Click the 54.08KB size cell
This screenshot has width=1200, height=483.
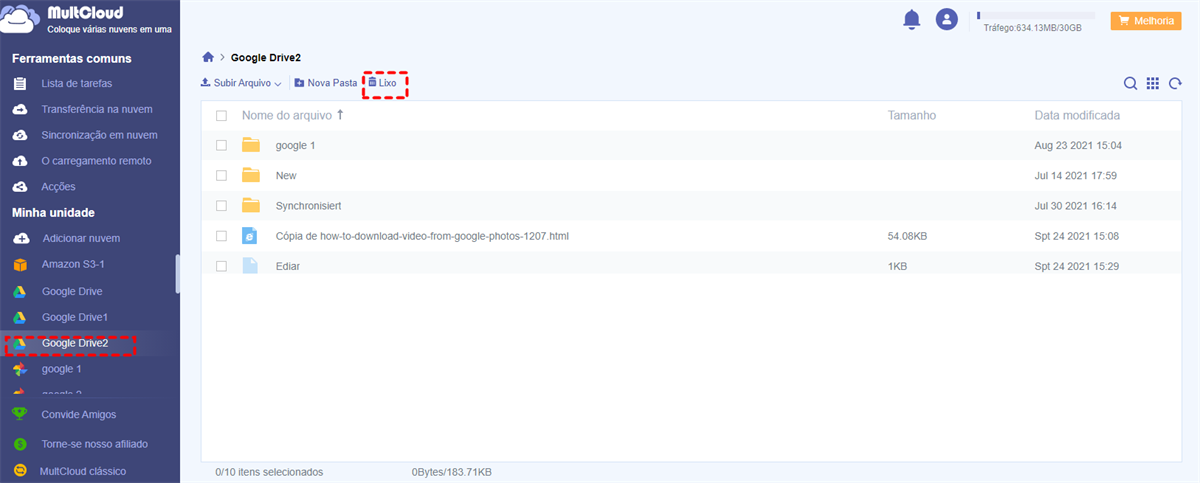pyautogui.click(x=907, y=236)
